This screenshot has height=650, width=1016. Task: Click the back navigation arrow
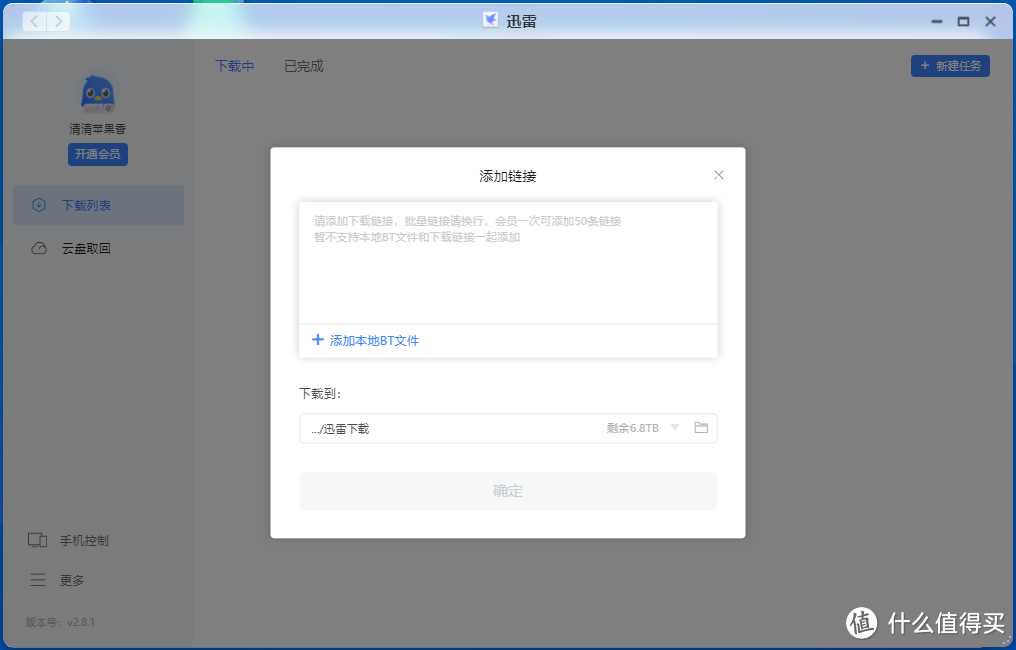[34, 21]
